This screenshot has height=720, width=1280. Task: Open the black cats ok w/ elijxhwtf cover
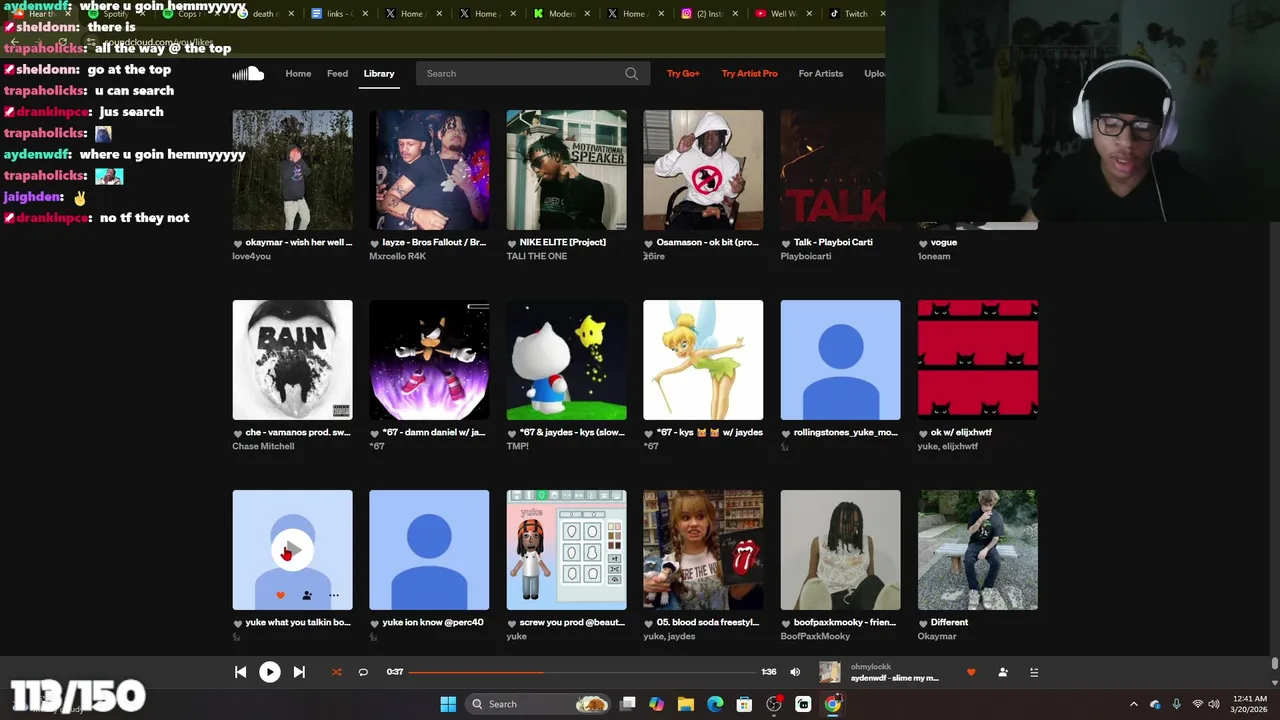(978, 360)
